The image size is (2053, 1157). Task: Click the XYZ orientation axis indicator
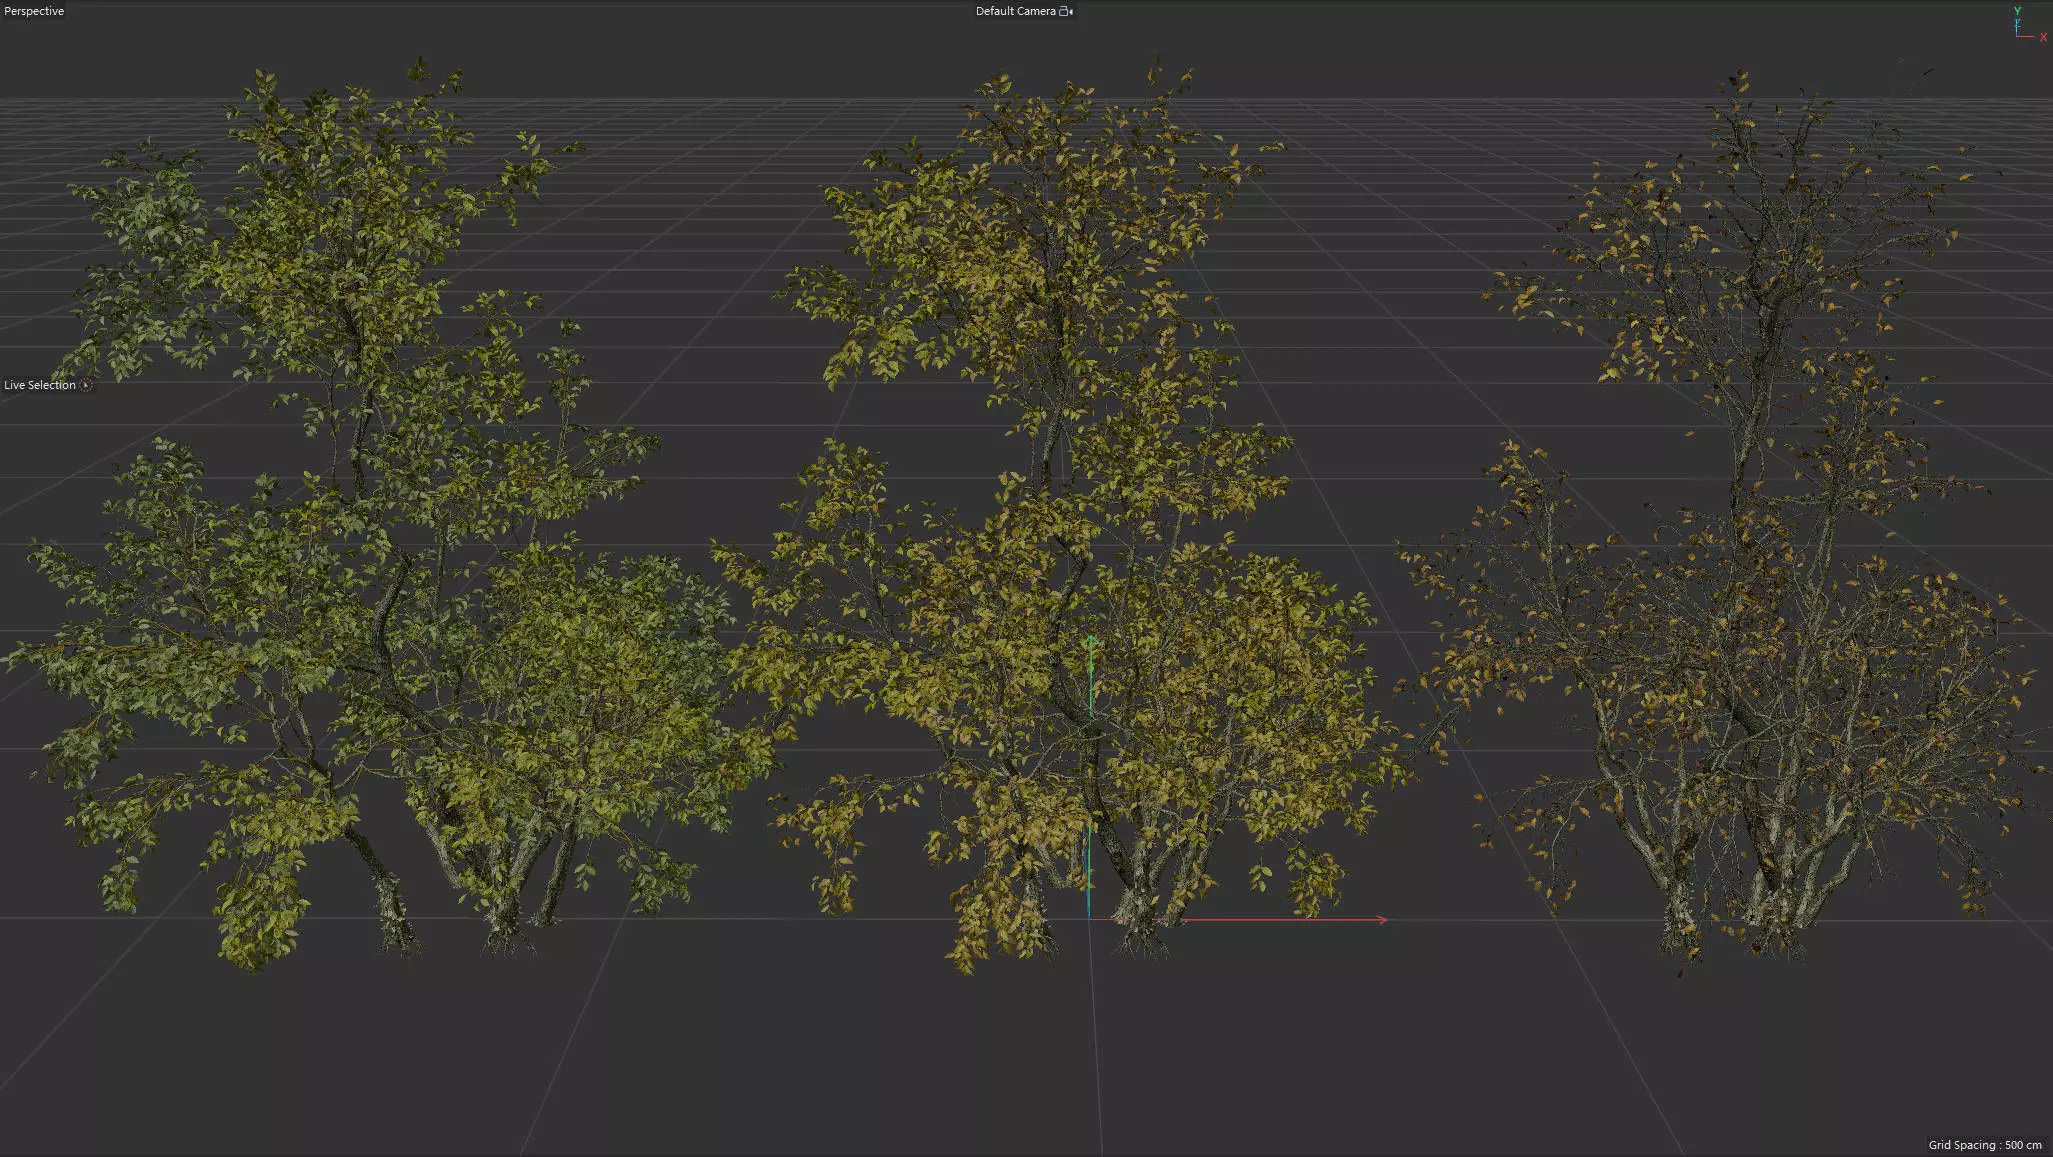click(x=2029, y=23)
